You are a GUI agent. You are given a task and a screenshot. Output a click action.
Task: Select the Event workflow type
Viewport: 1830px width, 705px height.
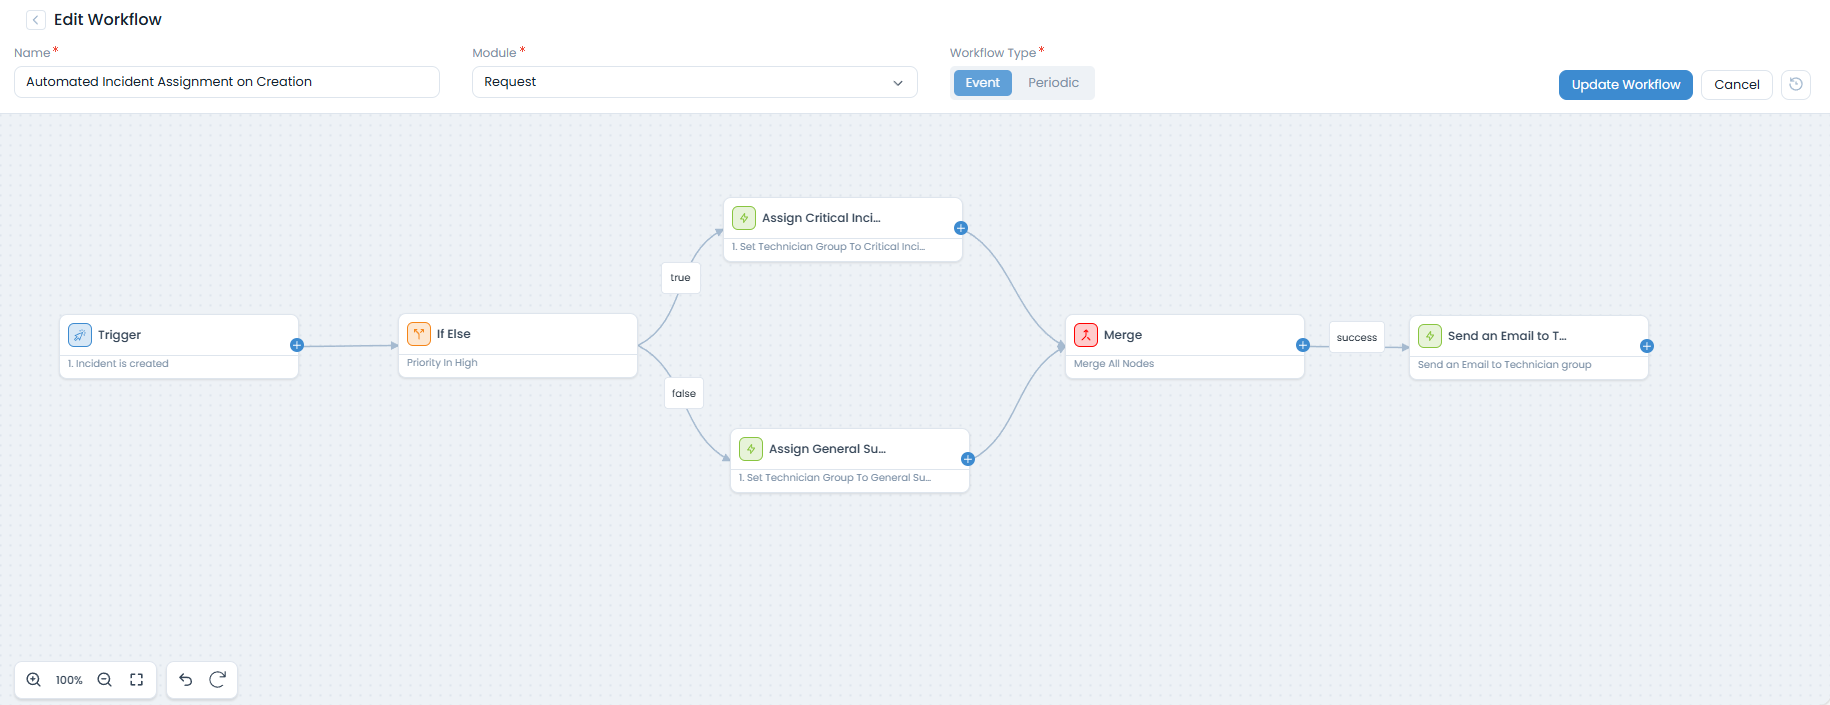click(x=982, y=83)
